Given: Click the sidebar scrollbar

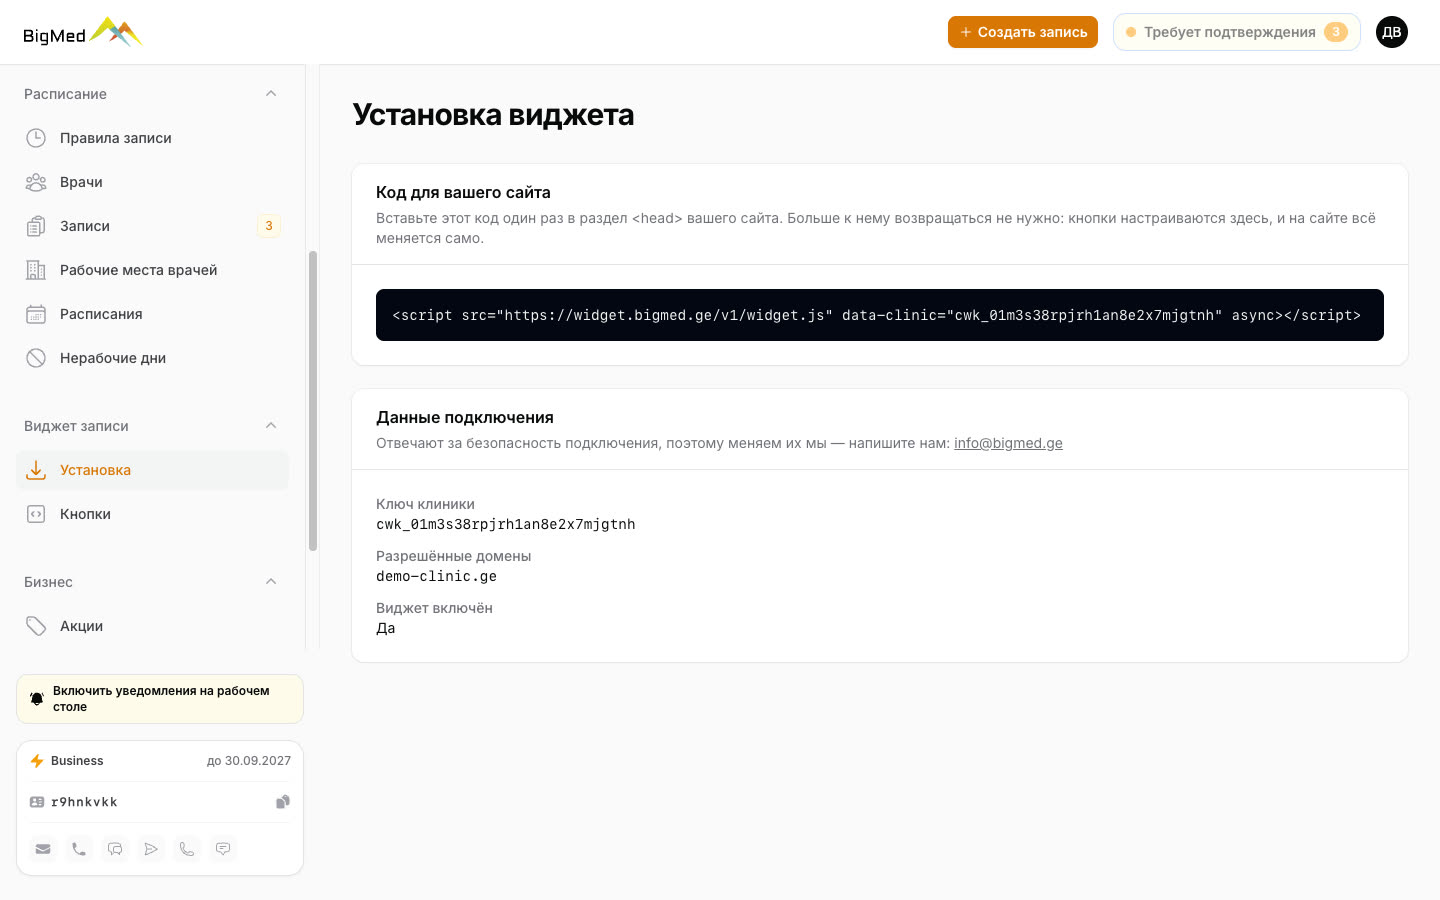Looking at the screenshot, I should click(313, 400).
